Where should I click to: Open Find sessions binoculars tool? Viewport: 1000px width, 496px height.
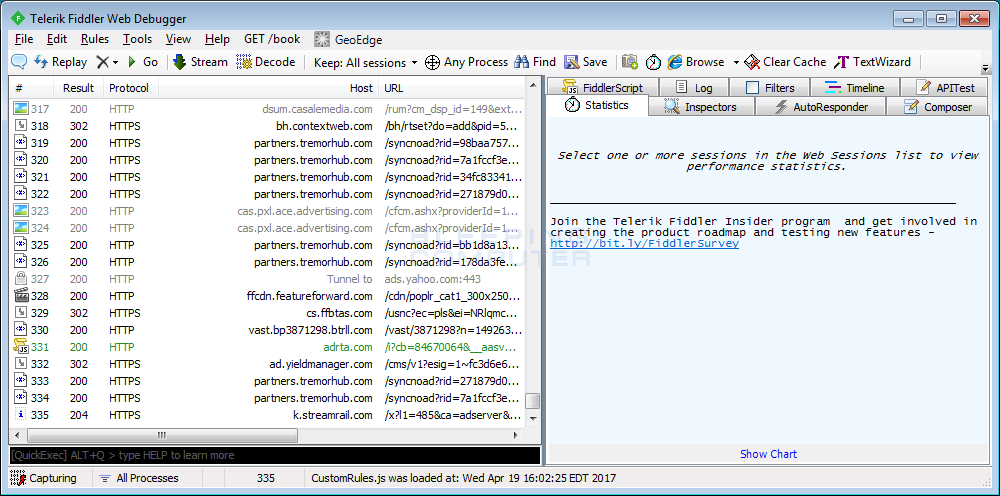(x=536, y=62)
